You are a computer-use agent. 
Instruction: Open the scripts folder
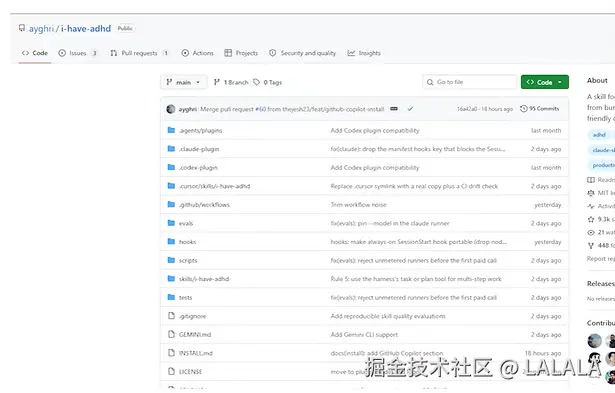[x=188, y=260]
